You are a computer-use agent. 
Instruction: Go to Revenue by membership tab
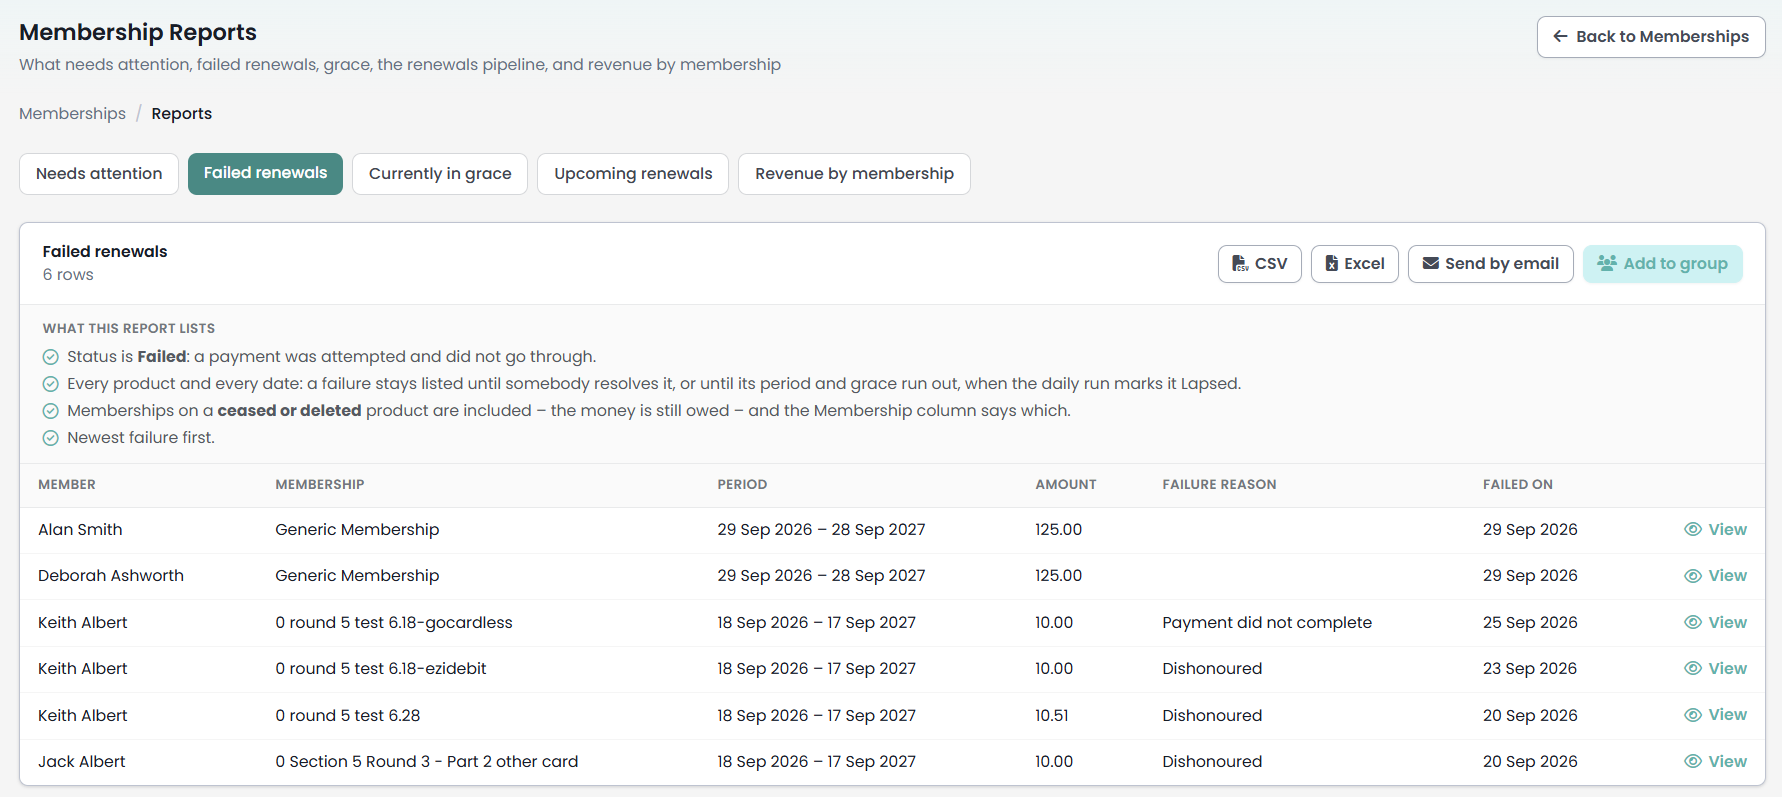[x=854, y=174]
